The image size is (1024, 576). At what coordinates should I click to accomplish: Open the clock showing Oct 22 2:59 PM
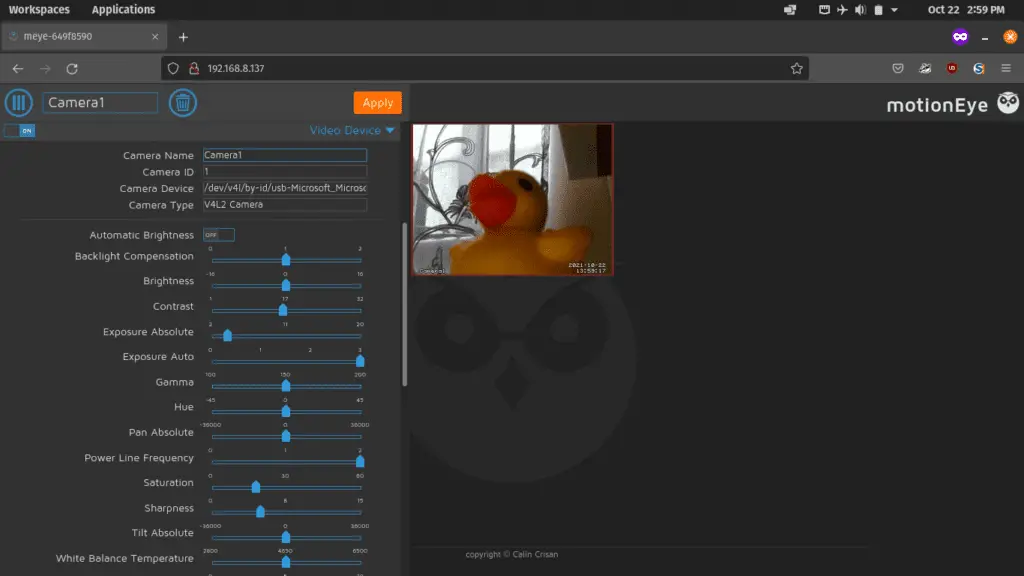click(966, 10)
